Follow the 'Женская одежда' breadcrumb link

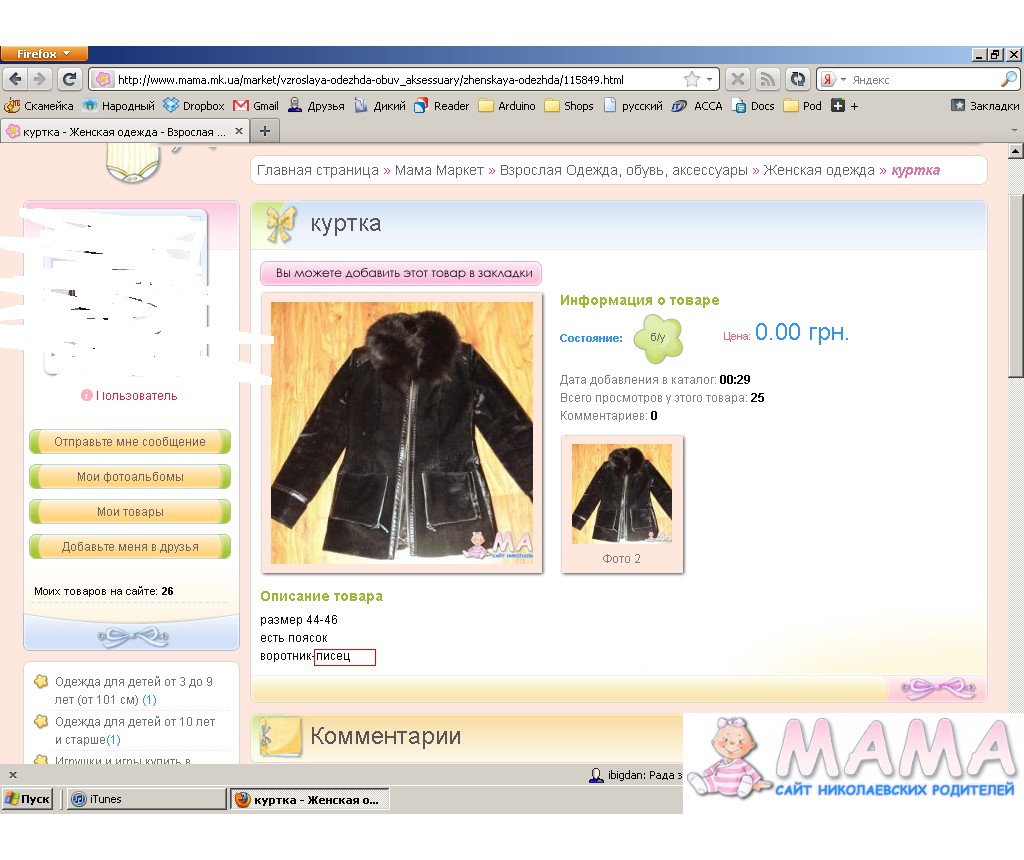(818, 170)
